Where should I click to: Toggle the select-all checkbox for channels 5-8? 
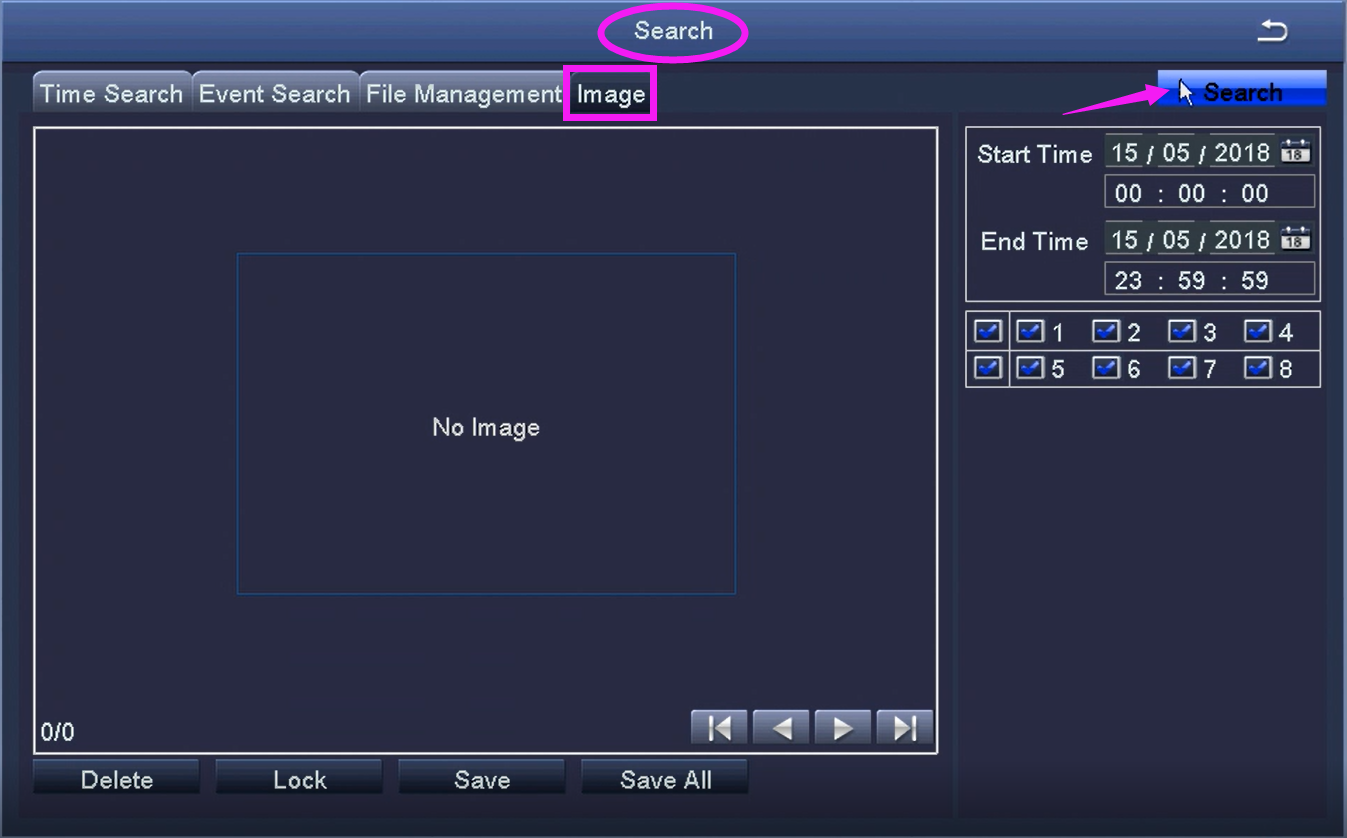[988, 368]
